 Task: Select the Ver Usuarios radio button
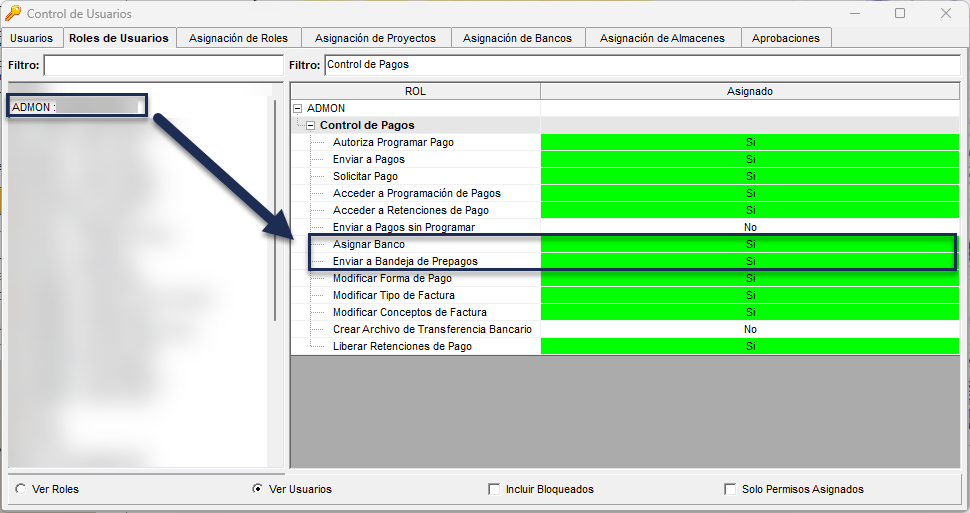point(258,489)
